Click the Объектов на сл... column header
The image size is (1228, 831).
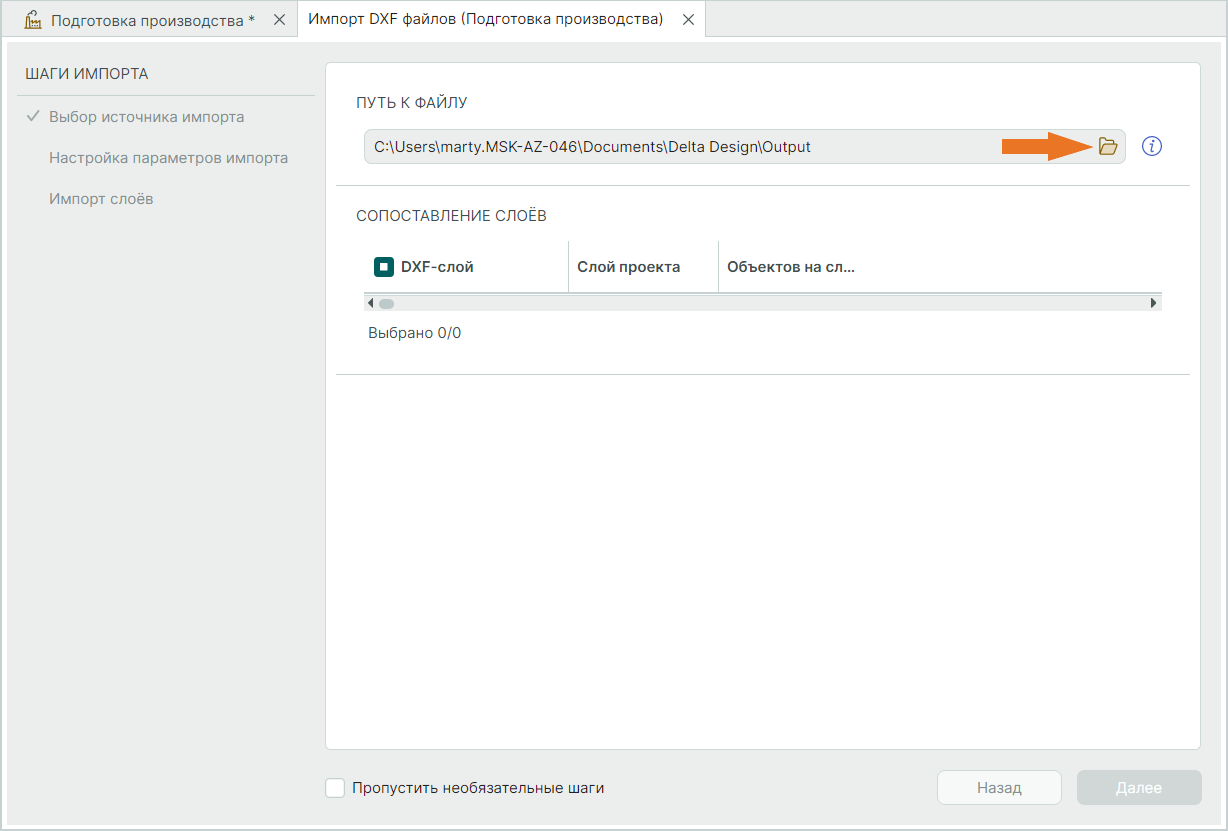(791, 267)
